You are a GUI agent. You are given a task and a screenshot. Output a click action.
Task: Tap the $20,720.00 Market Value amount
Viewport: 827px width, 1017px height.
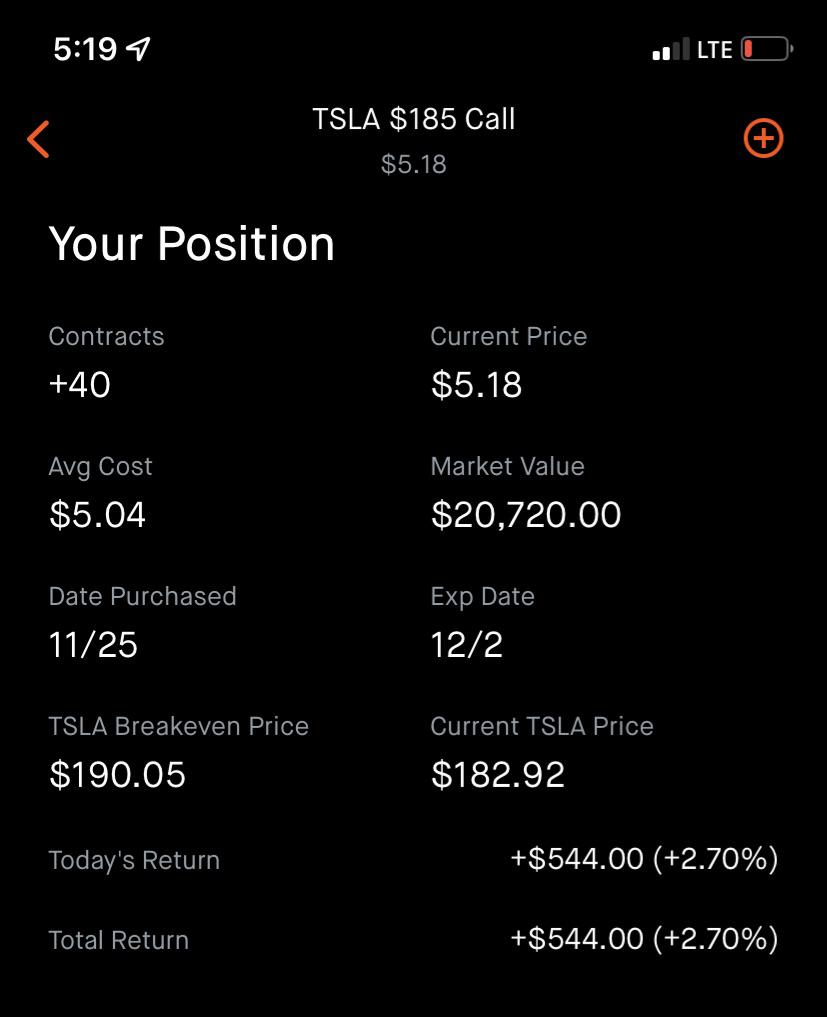(x=526, y=515)
